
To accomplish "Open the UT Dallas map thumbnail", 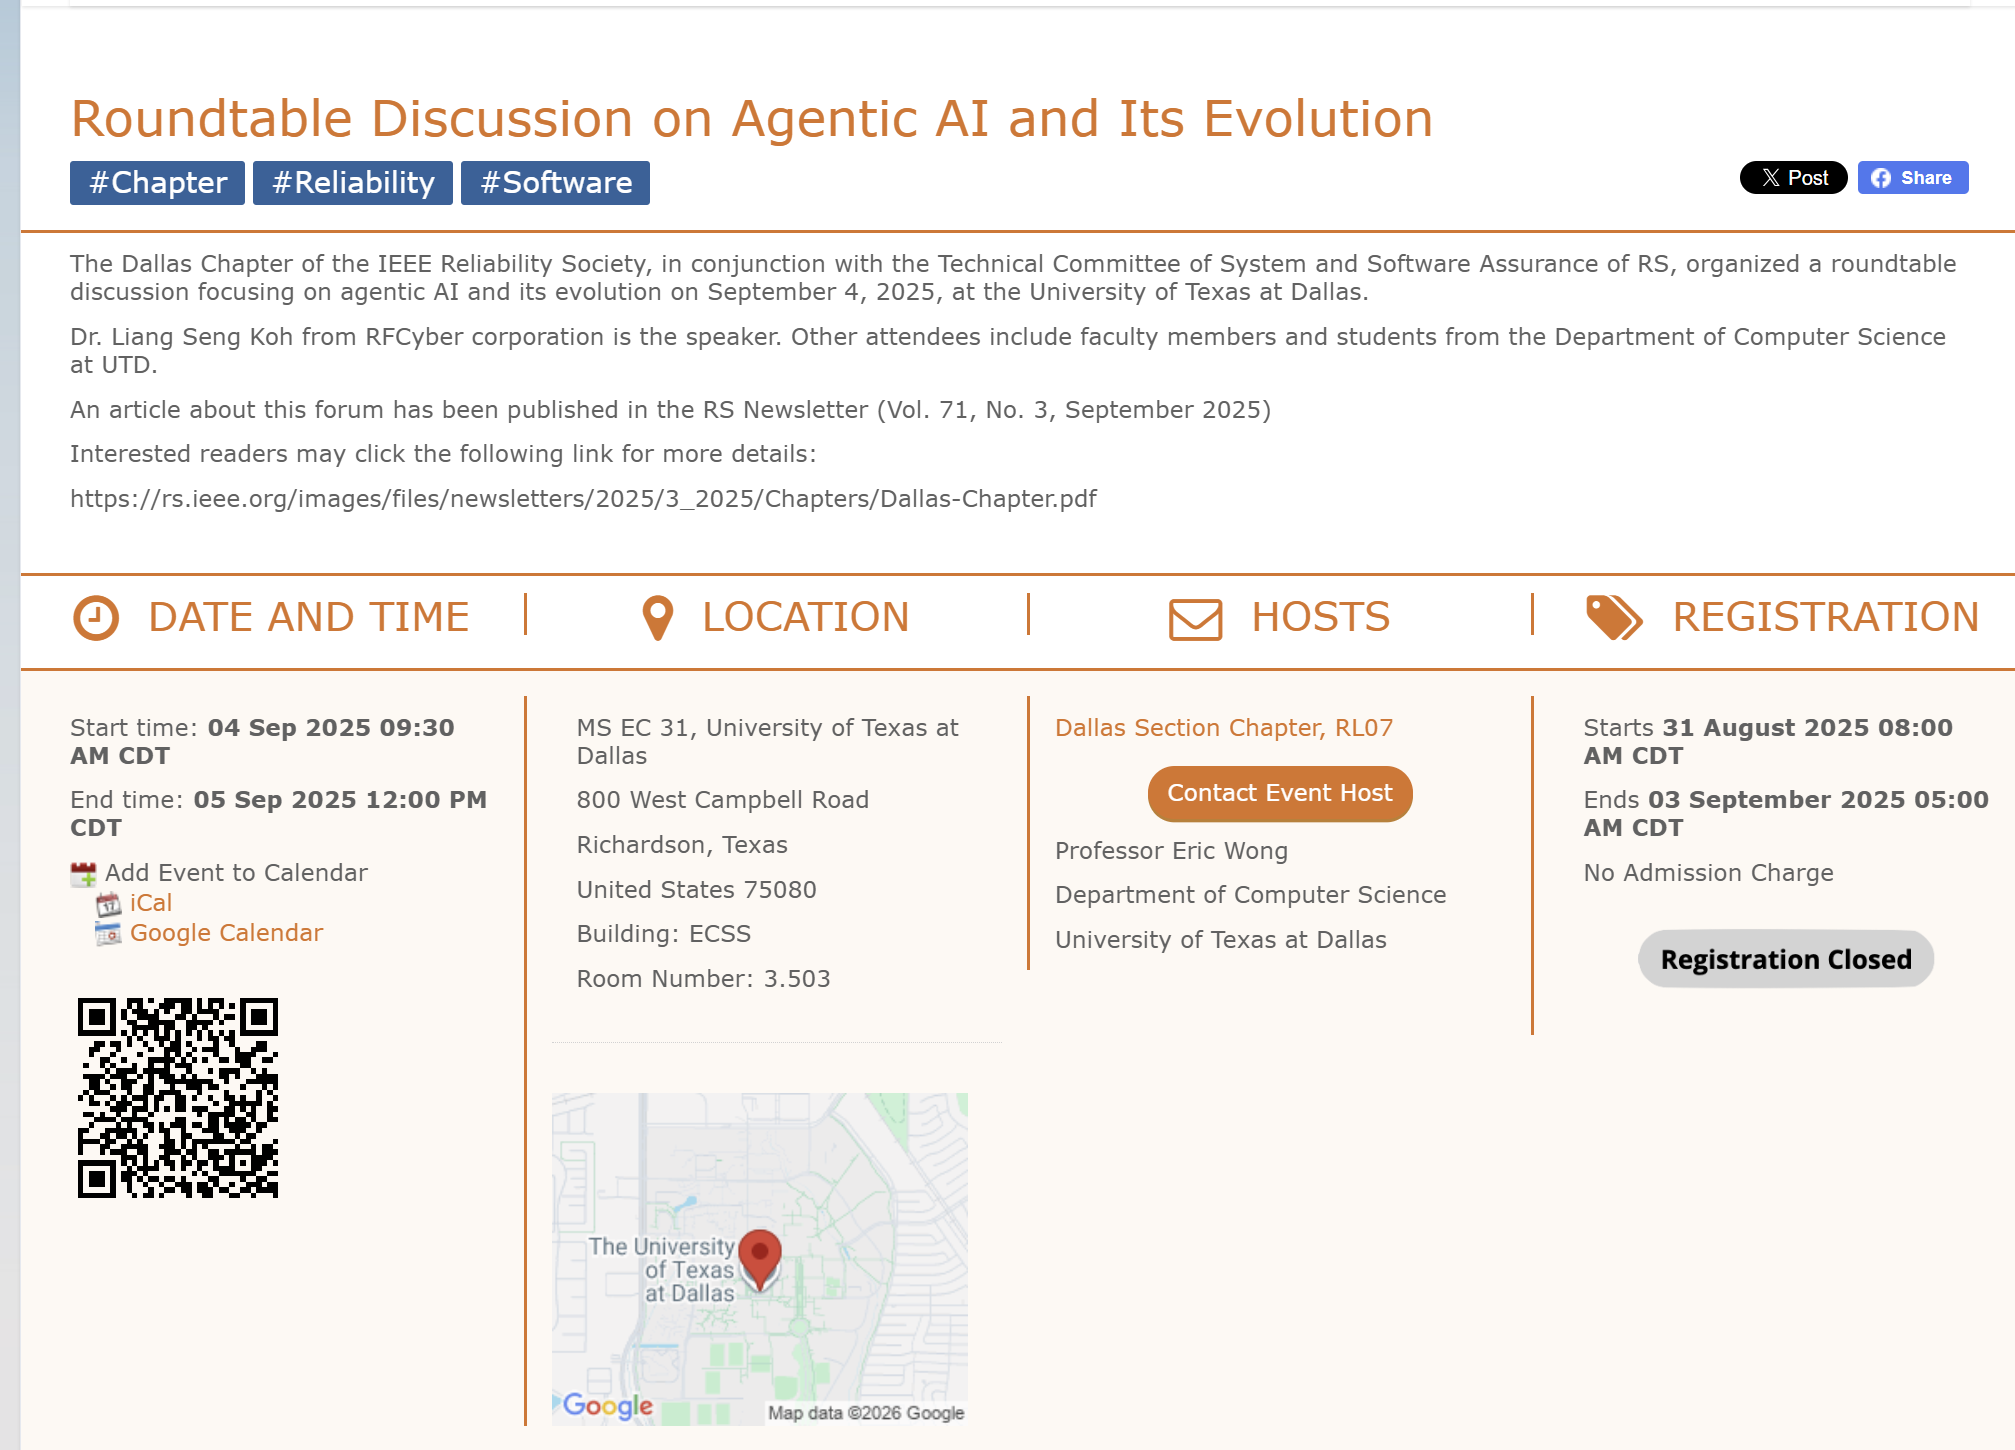I will pyautogui.click(x=760, y=1259).
